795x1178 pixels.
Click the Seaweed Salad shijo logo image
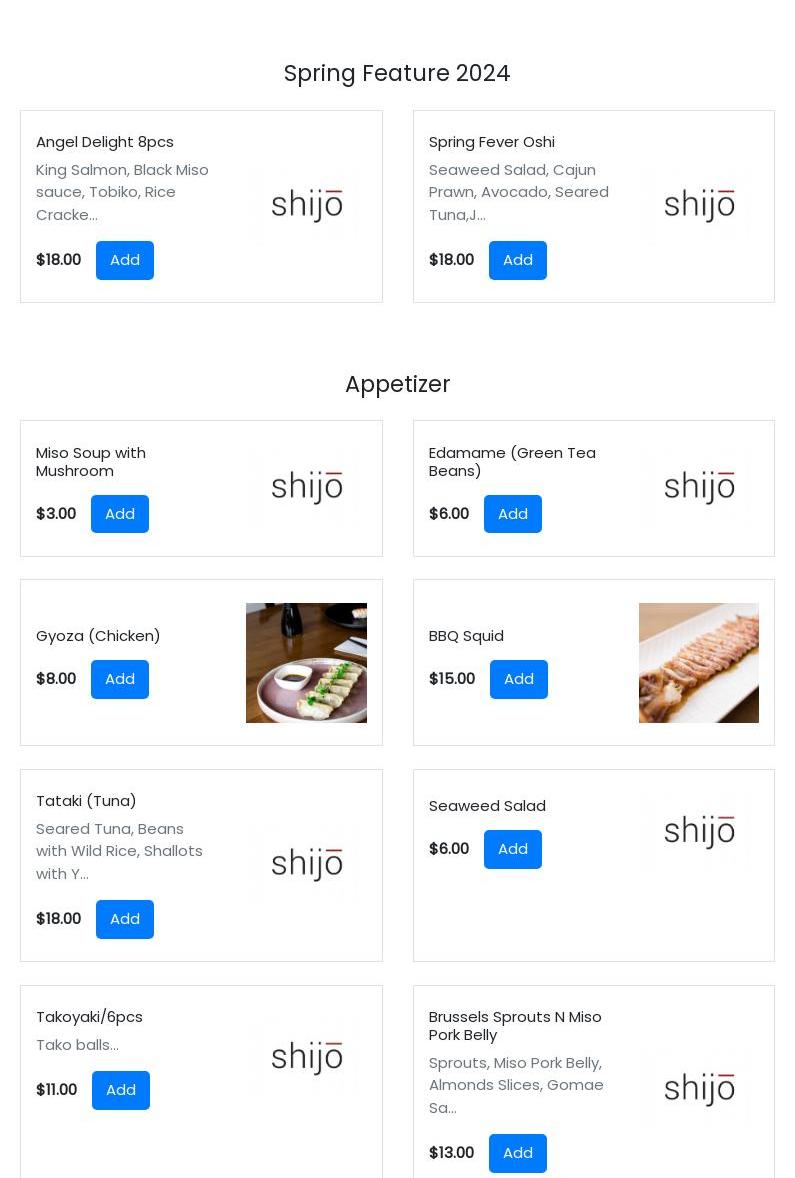(699, 831)
